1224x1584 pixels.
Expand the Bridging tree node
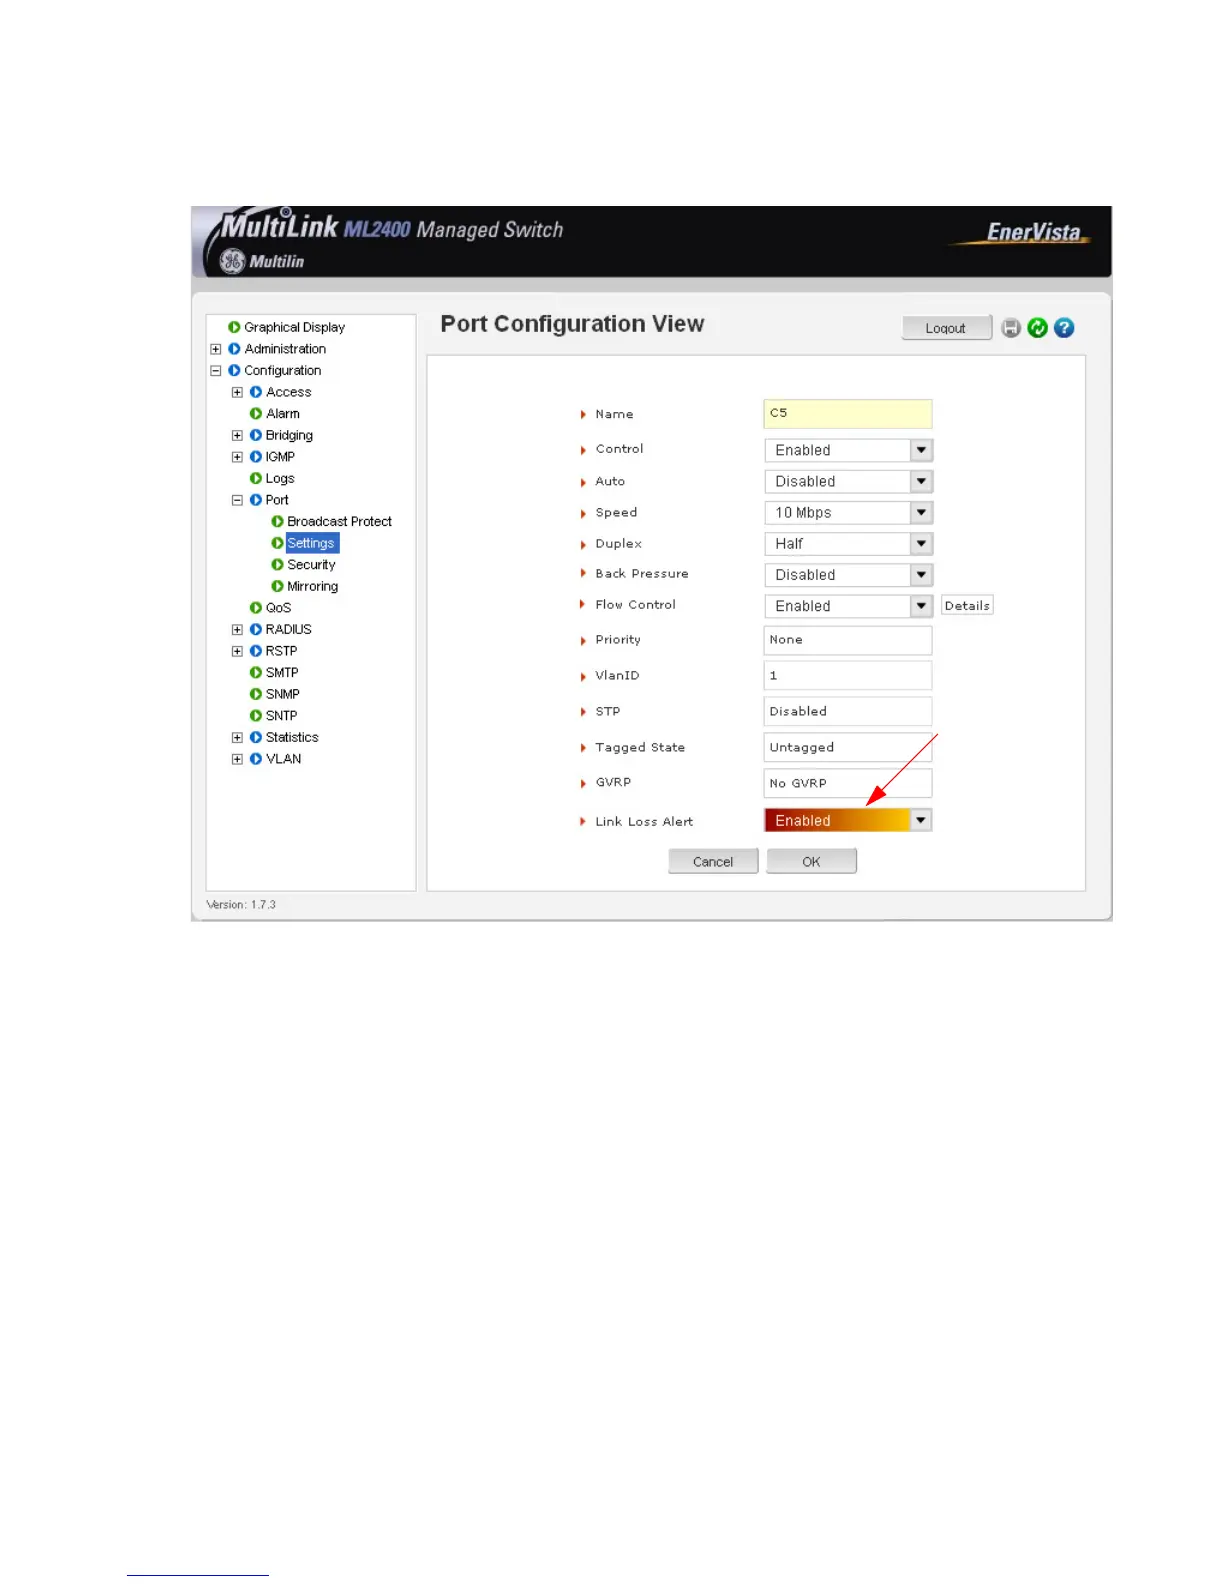coord(237,435)
